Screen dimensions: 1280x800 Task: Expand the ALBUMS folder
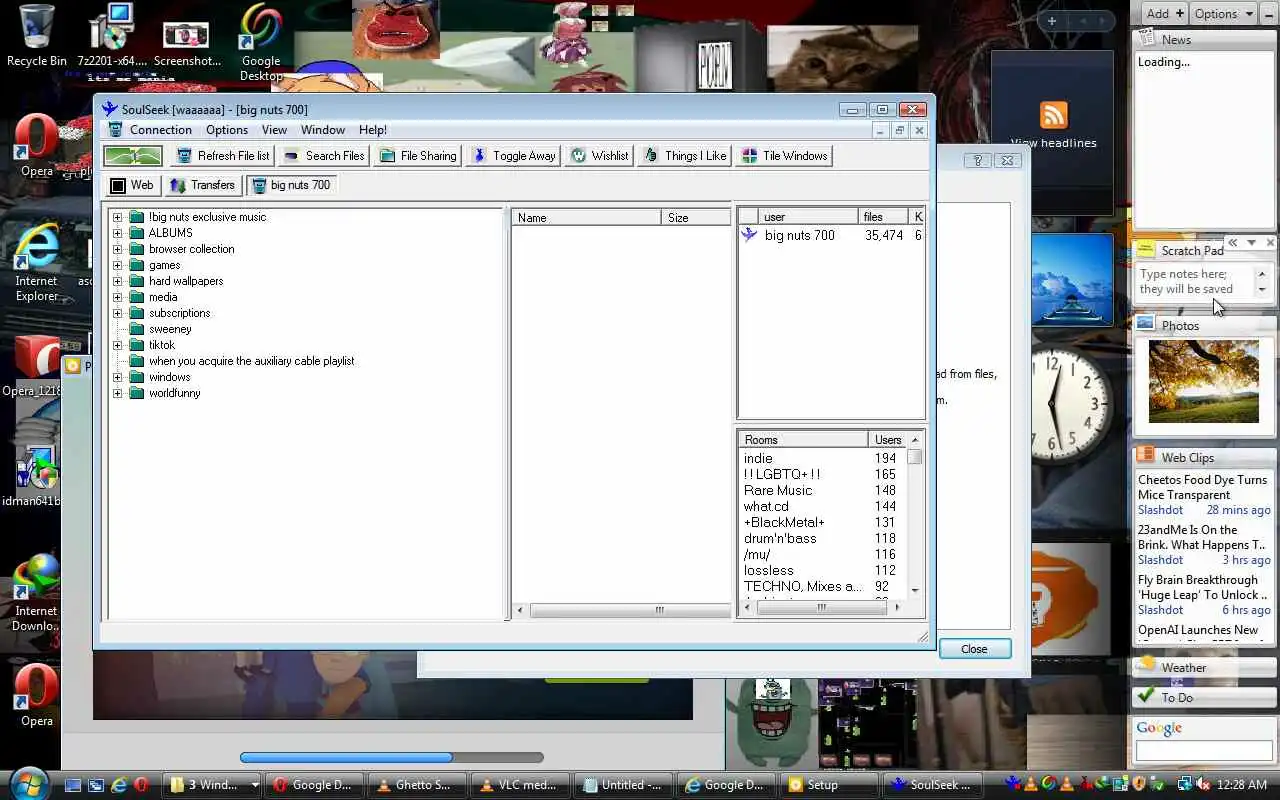click(117, 233)
